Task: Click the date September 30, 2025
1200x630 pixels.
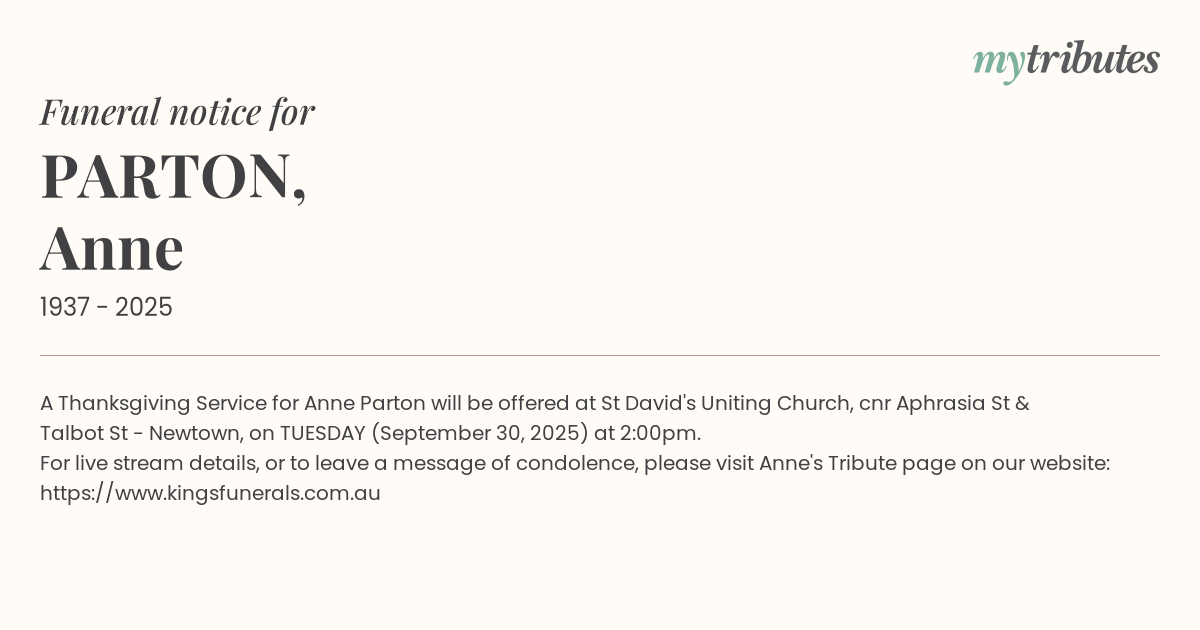Action: (475, 433)
